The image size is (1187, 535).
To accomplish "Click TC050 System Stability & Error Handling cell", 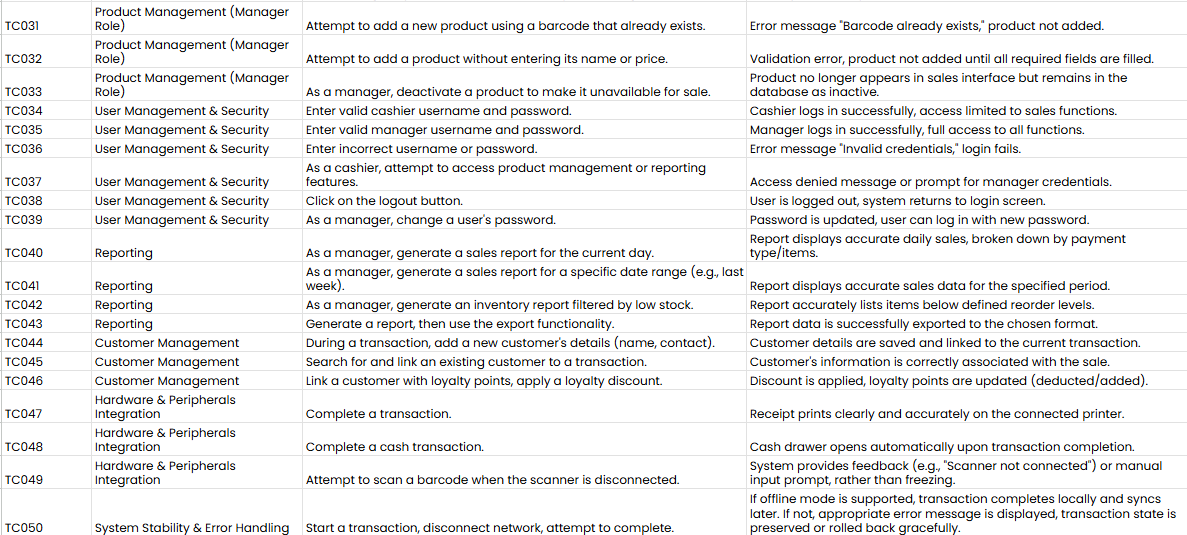I will 197,512.
